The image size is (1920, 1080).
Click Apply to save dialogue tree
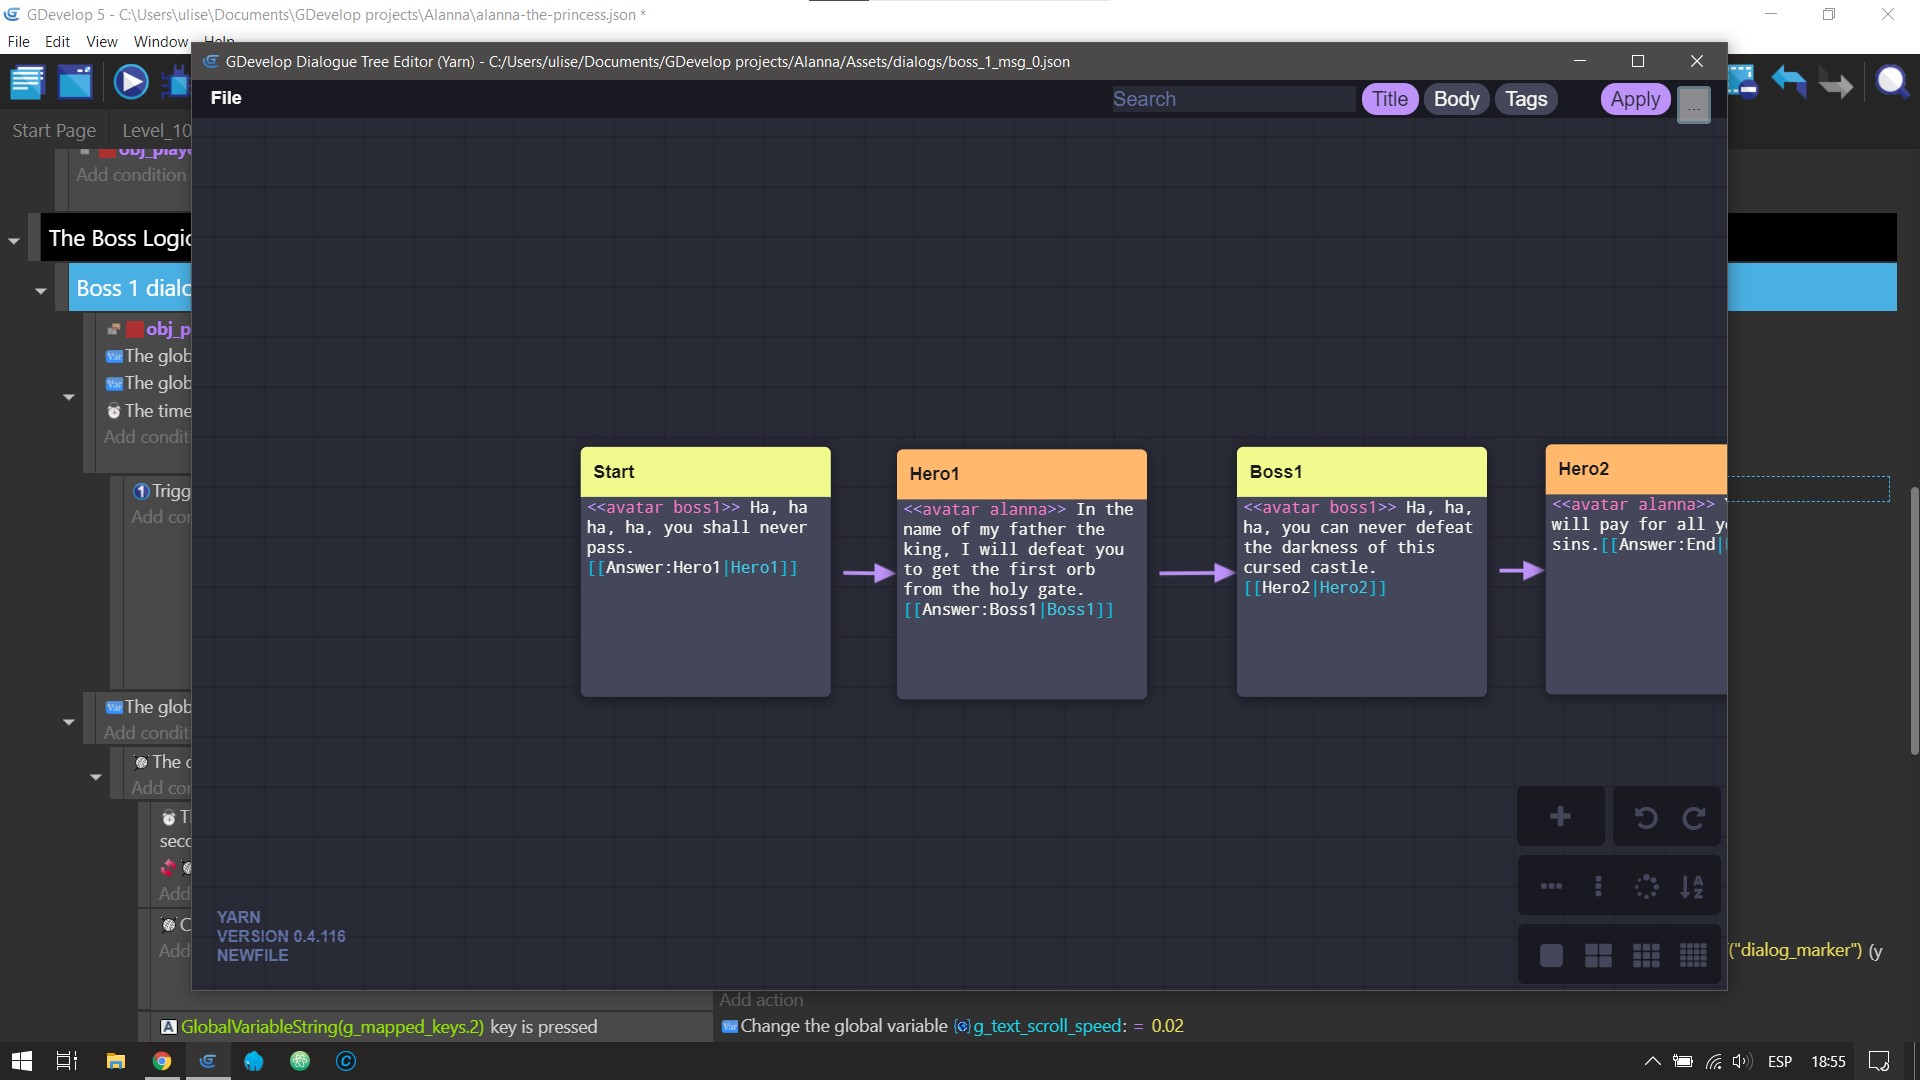pyautogui.click(x=1635, y=99)
